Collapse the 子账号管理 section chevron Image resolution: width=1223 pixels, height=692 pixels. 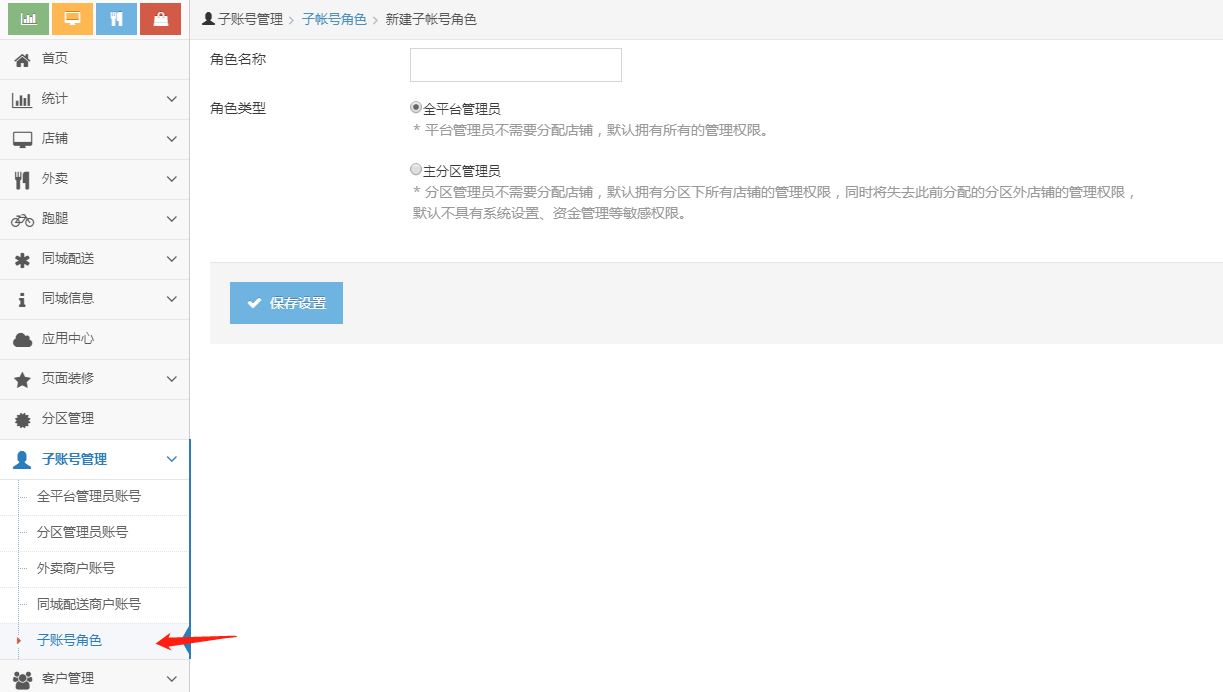coord(171,459)
